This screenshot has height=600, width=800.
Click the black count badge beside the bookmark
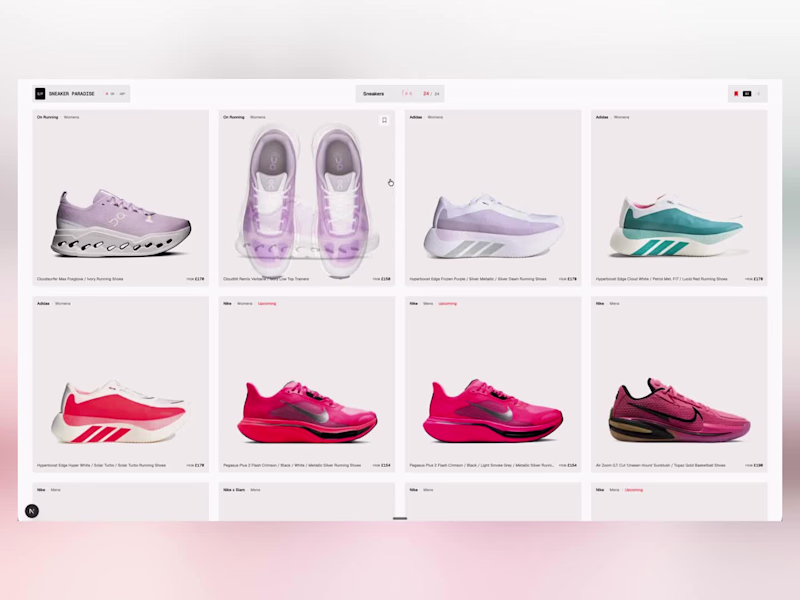pyautogui.click(x=747, y=94)
